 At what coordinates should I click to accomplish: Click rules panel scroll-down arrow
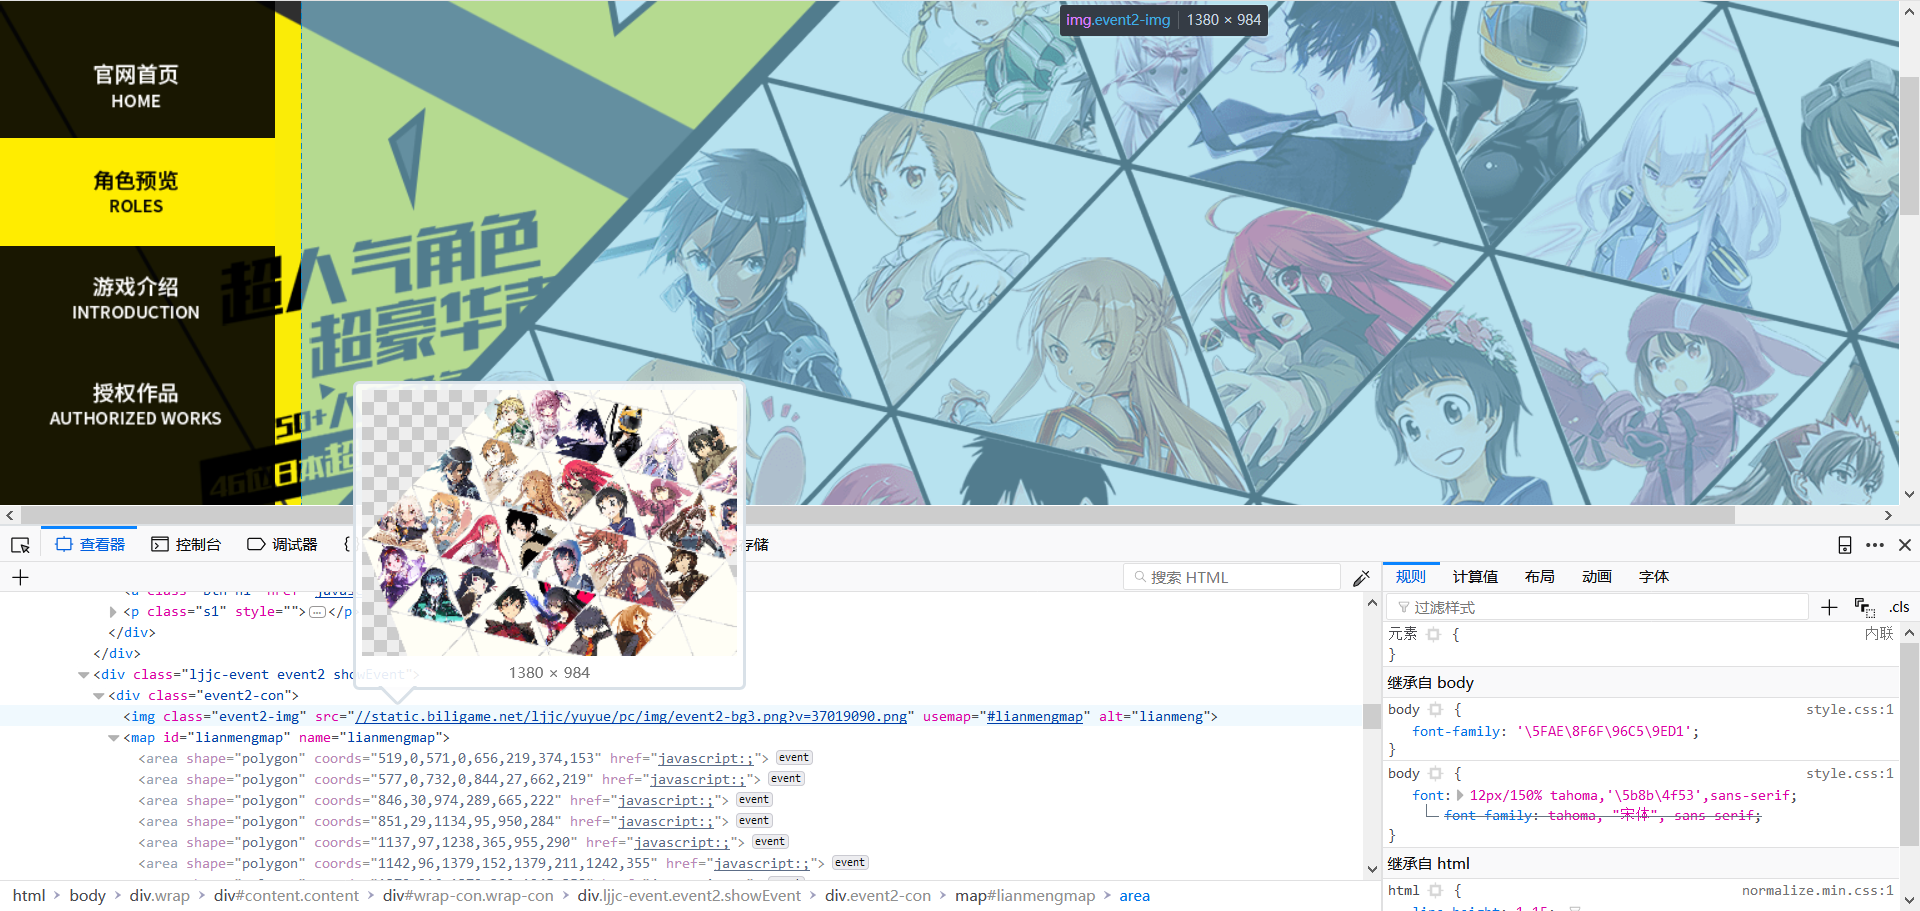[1909, 900]
